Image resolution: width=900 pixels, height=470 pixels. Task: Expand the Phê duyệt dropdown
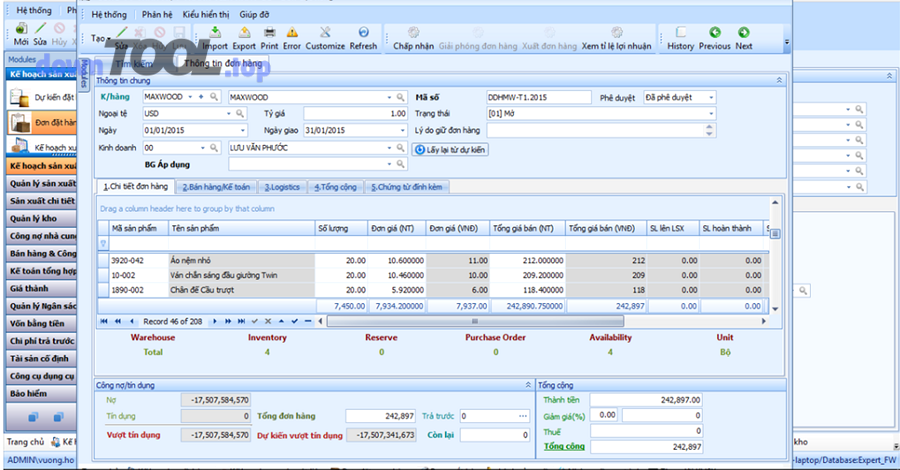[711, 98]
